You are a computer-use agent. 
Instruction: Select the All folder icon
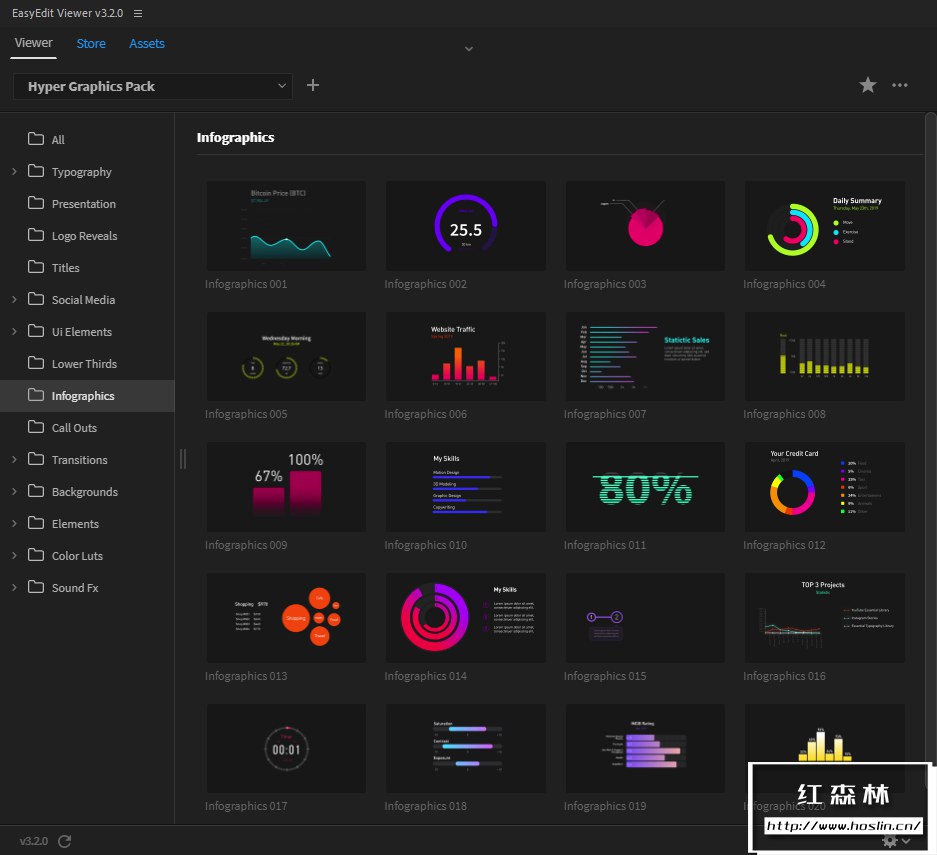(36, 139)
